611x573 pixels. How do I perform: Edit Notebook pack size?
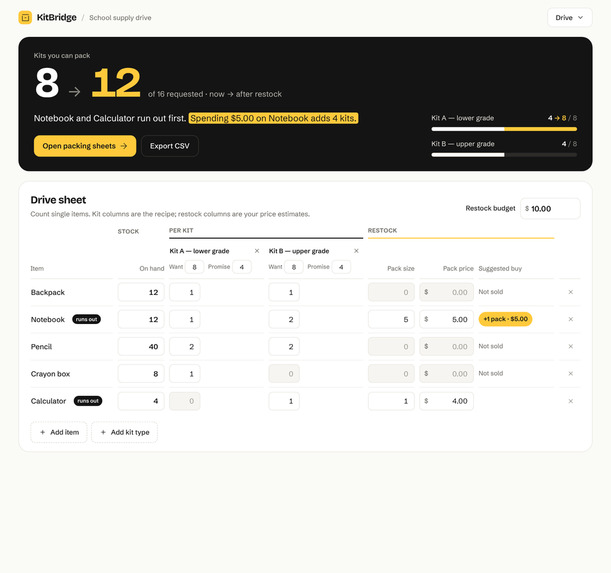coord(391,320)
